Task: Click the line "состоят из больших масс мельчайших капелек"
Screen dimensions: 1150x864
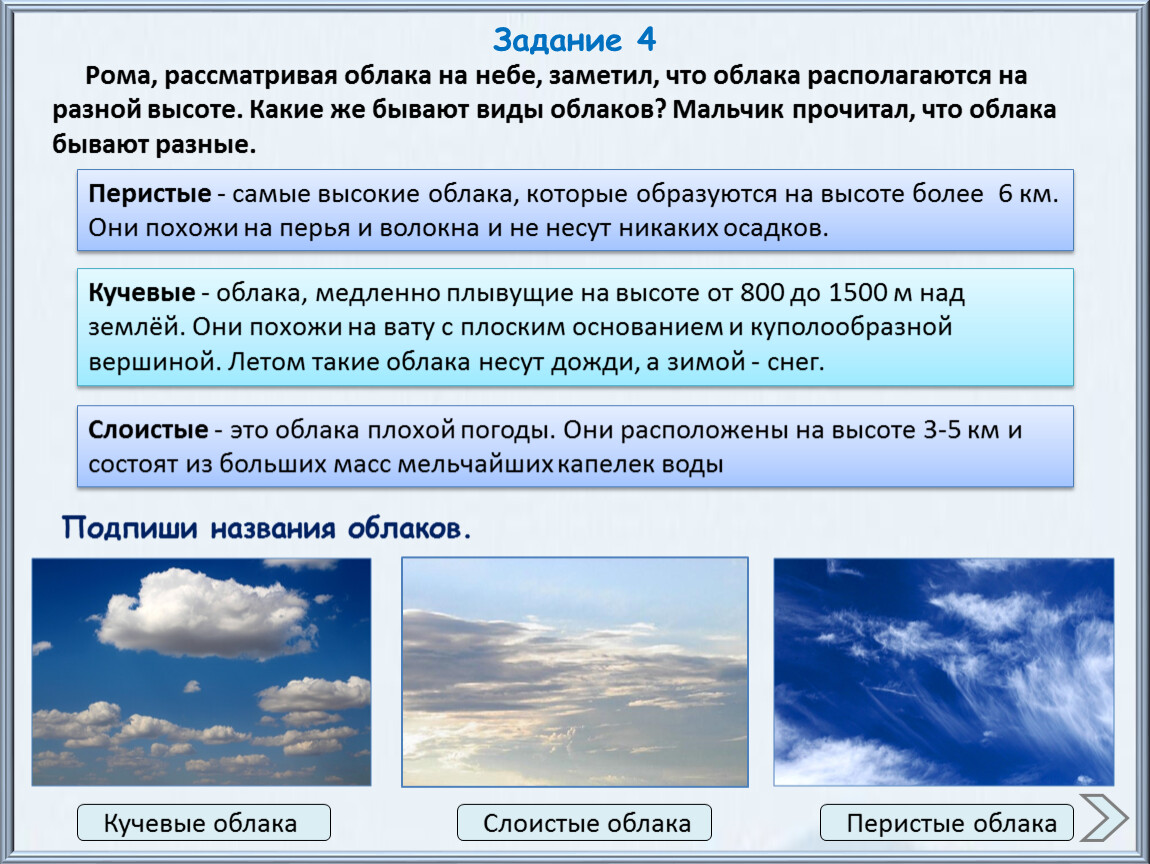Action: (x=405, y=465)
